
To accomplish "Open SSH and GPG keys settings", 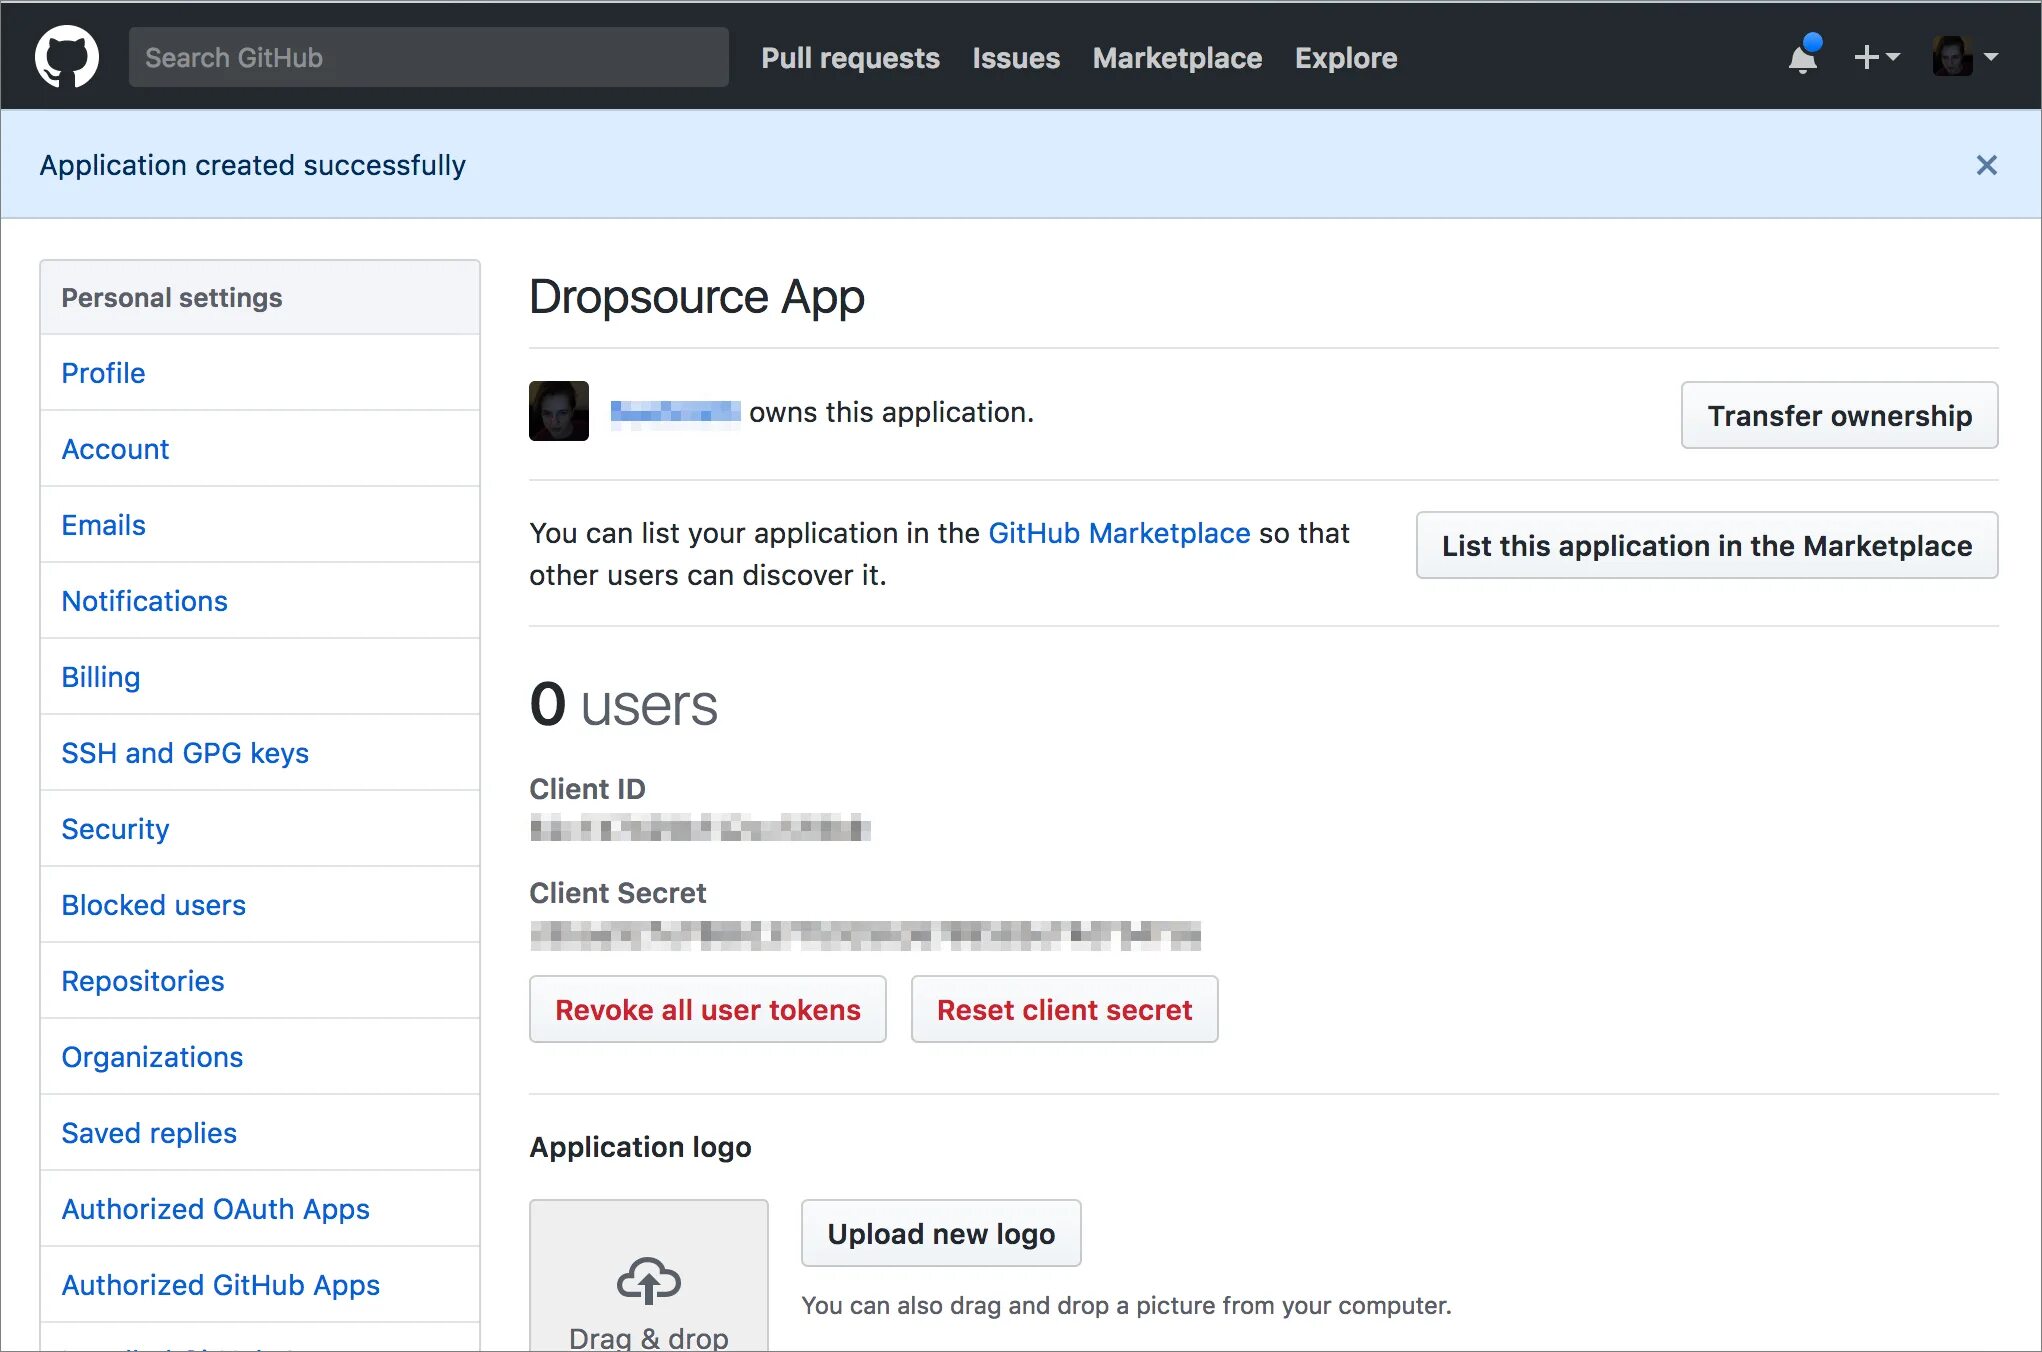I will [185, 753].
